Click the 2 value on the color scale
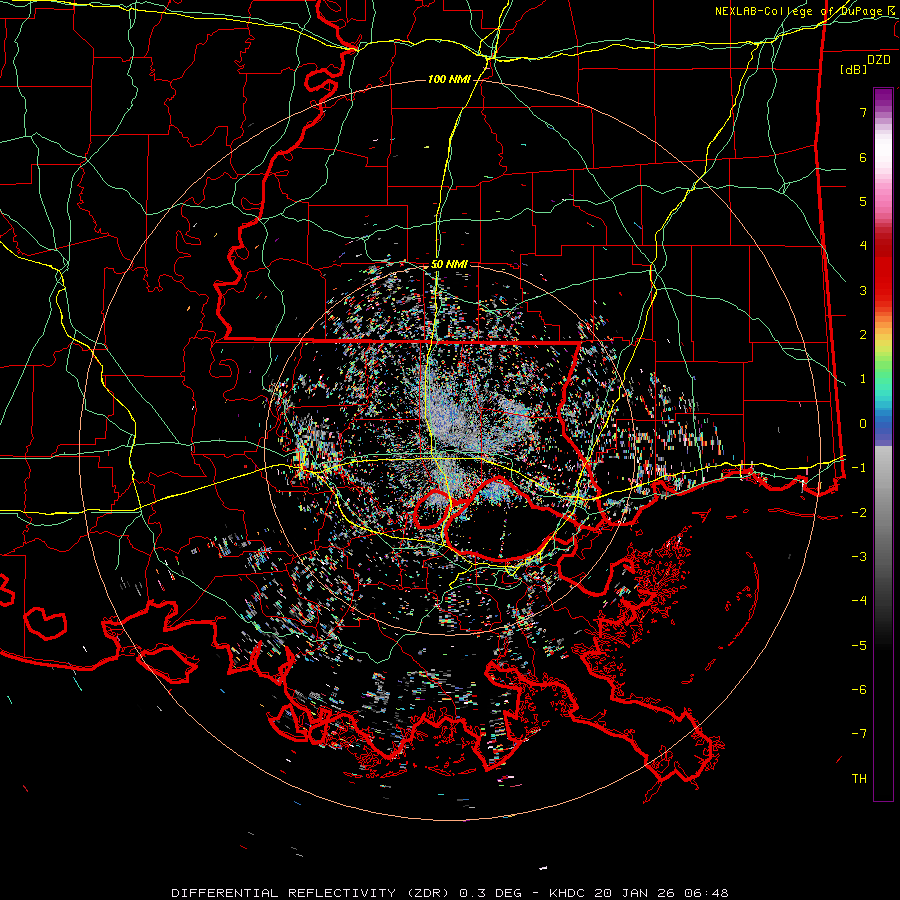Screen dimensions: 900x900 tap(863, 335)
